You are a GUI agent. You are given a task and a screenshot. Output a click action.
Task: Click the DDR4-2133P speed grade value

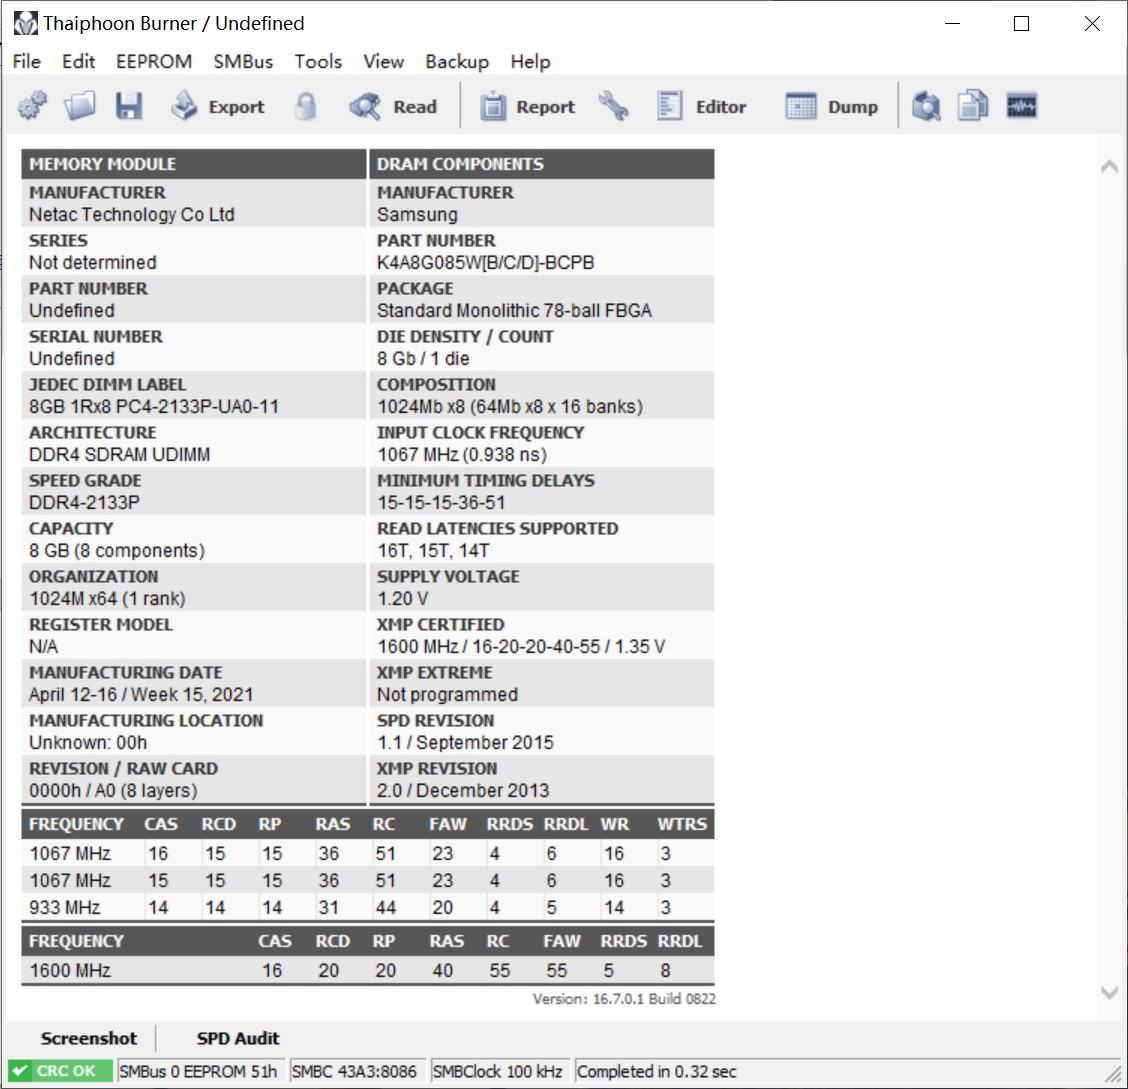click(x=84, y=502)
